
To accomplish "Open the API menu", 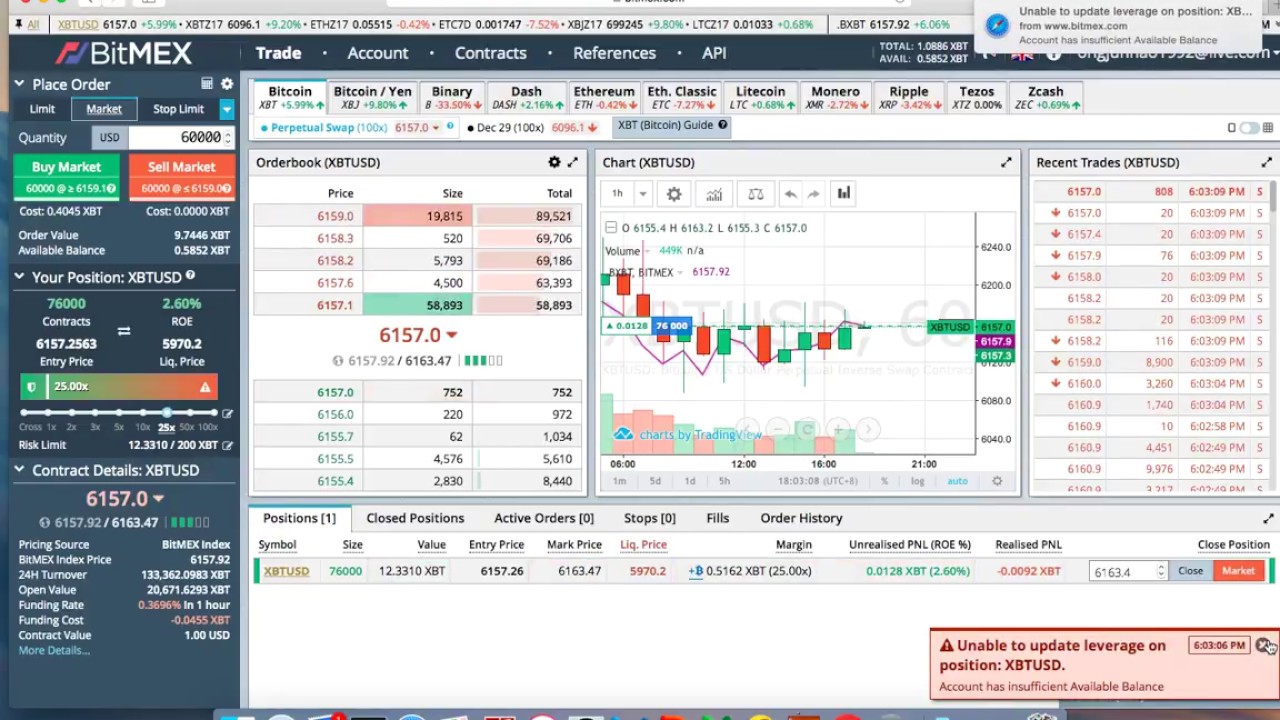I will click(714, 53).
